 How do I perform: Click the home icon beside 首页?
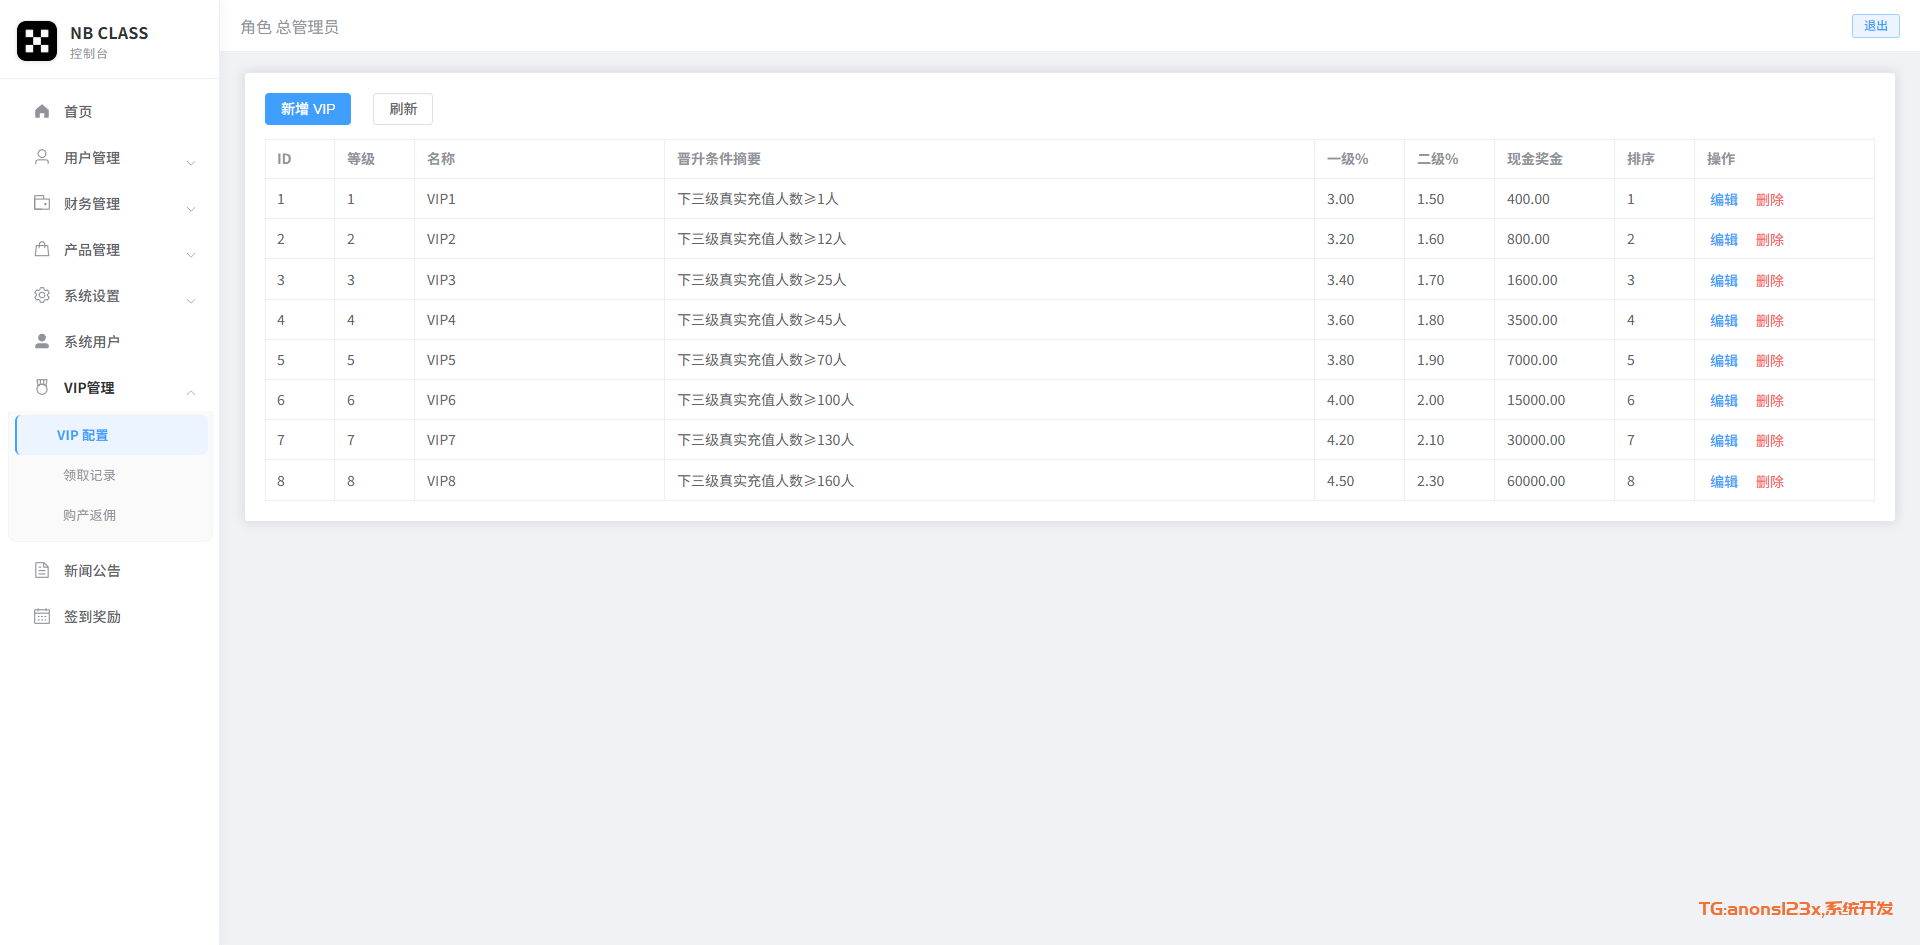42,111
